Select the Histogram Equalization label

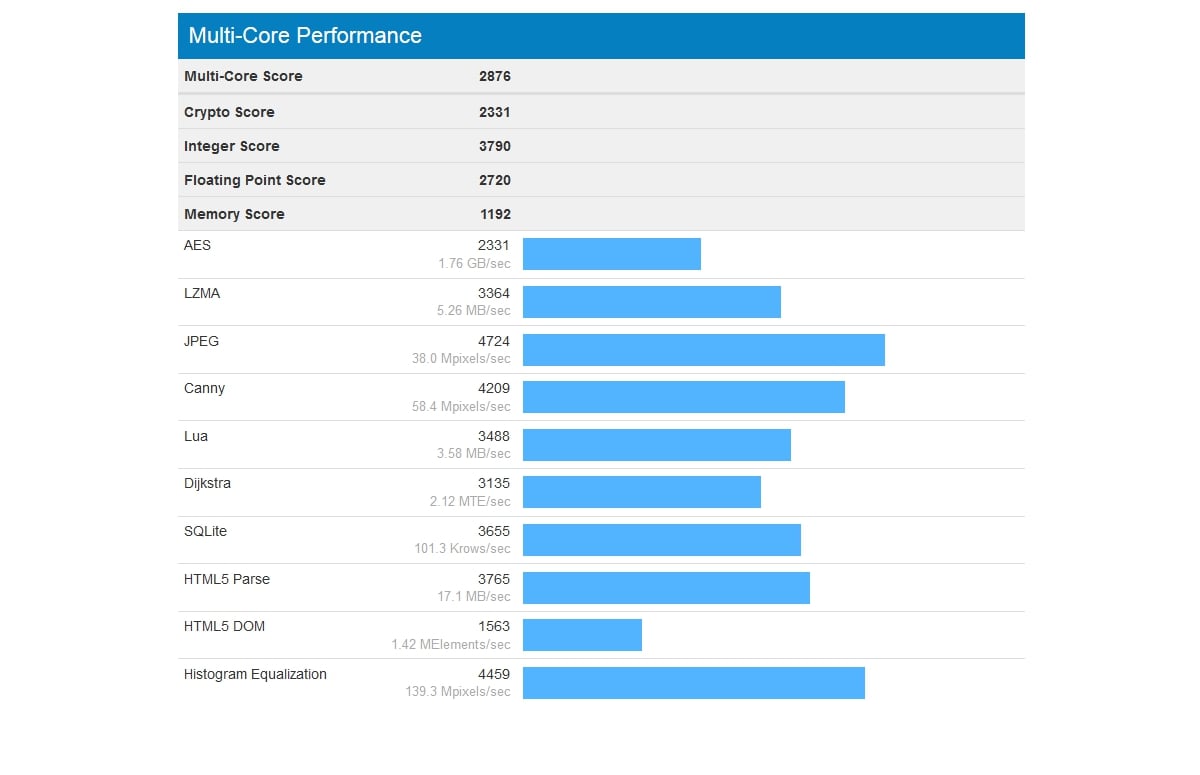[255, 674]
